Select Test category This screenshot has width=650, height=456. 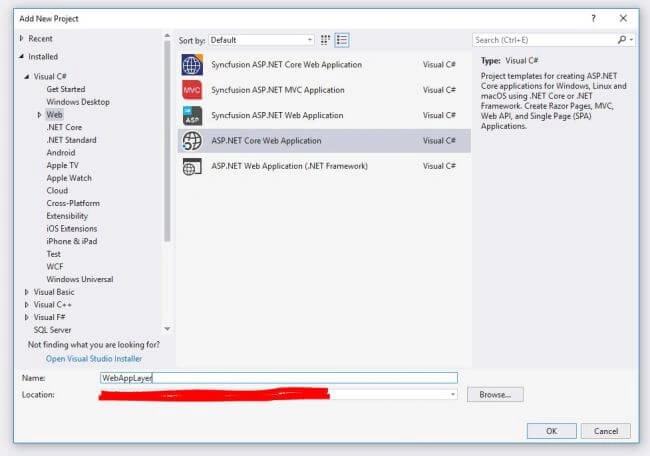53,254
